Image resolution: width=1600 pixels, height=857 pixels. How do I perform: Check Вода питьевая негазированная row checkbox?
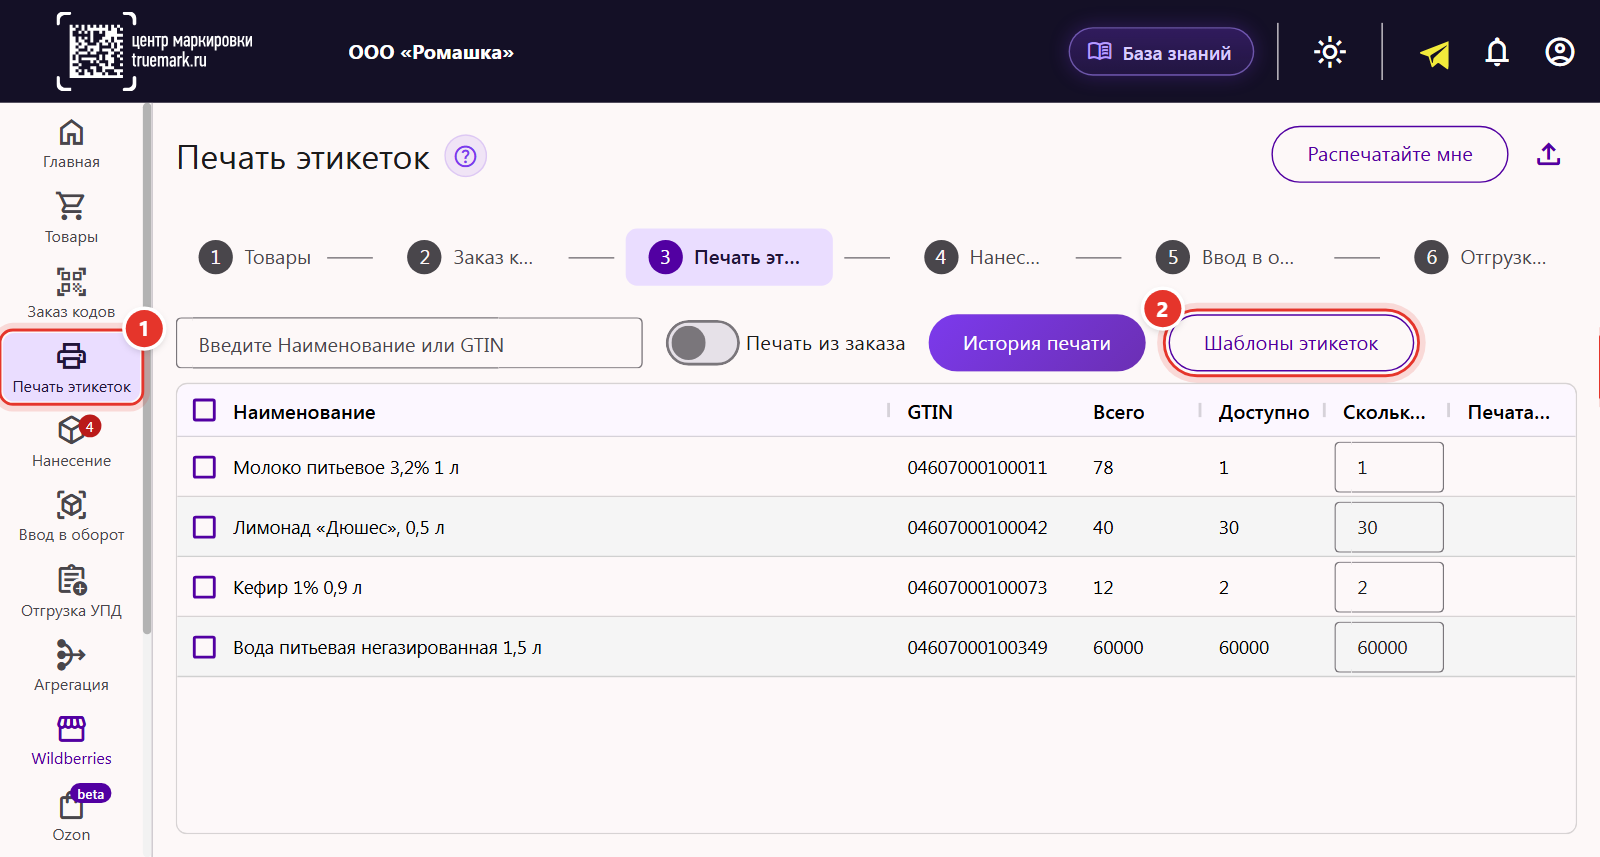205,647
